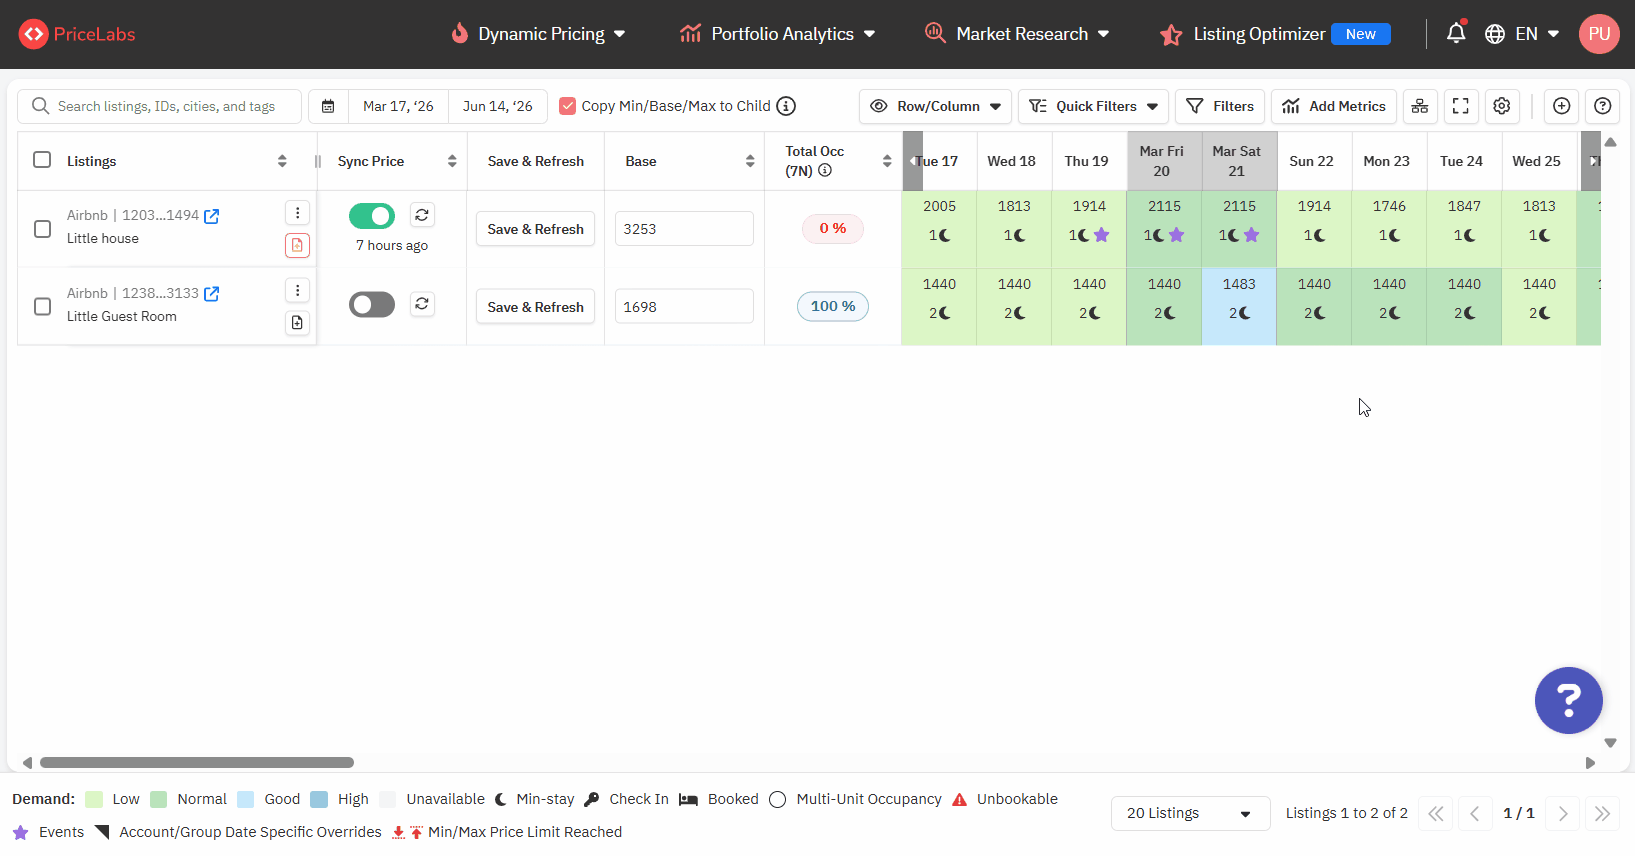This screenshot has height=856, width=1635.
Task: Open three-dot menu for Little Guest Room
Action: tap(297, 290)
